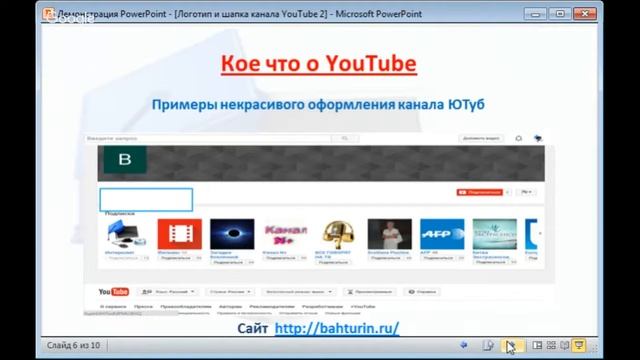Click the previous slide arrow in status bar
Screen dimensions: 640x360
[x=464, y=345]
